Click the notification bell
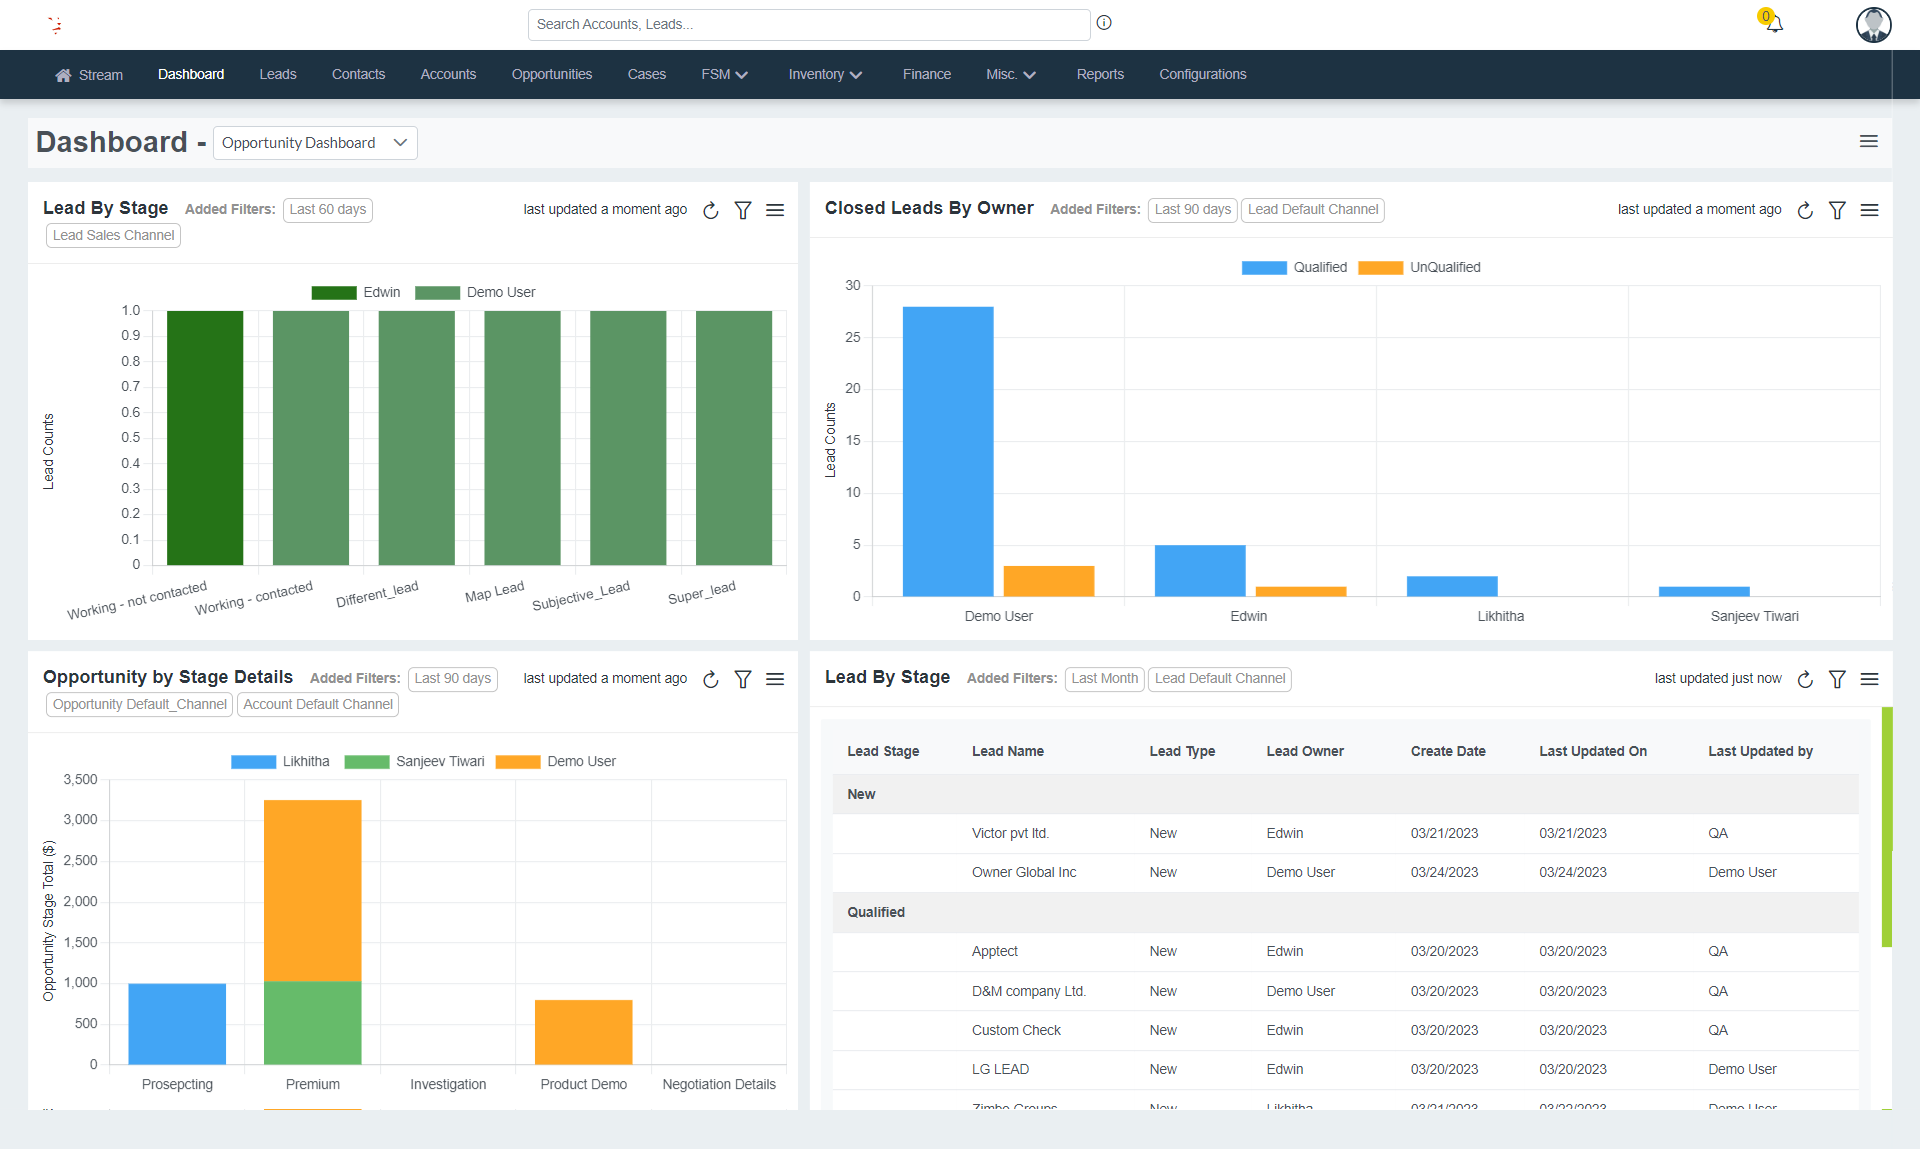Viewport: 1920px width, 1149px height. pos(1773,24)
